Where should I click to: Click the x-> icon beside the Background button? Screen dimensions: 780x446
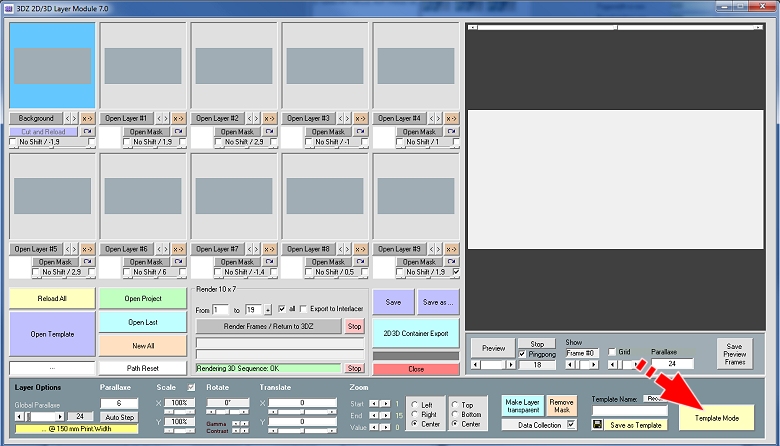coord(88,118)
